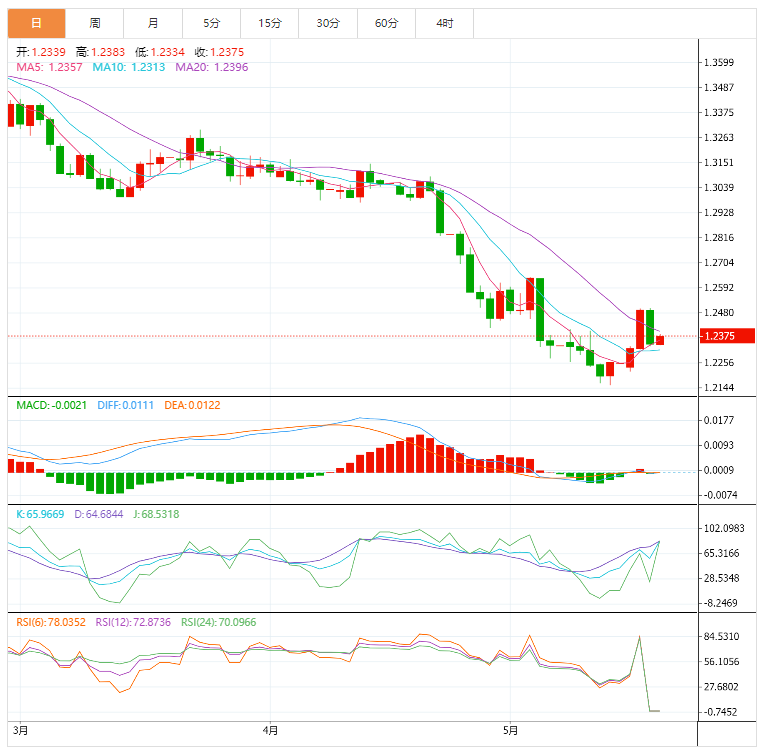The width and height of the screenshot is (767, 756).
Task: Switch to the monthly 月 tab
Action: (153, 23)
